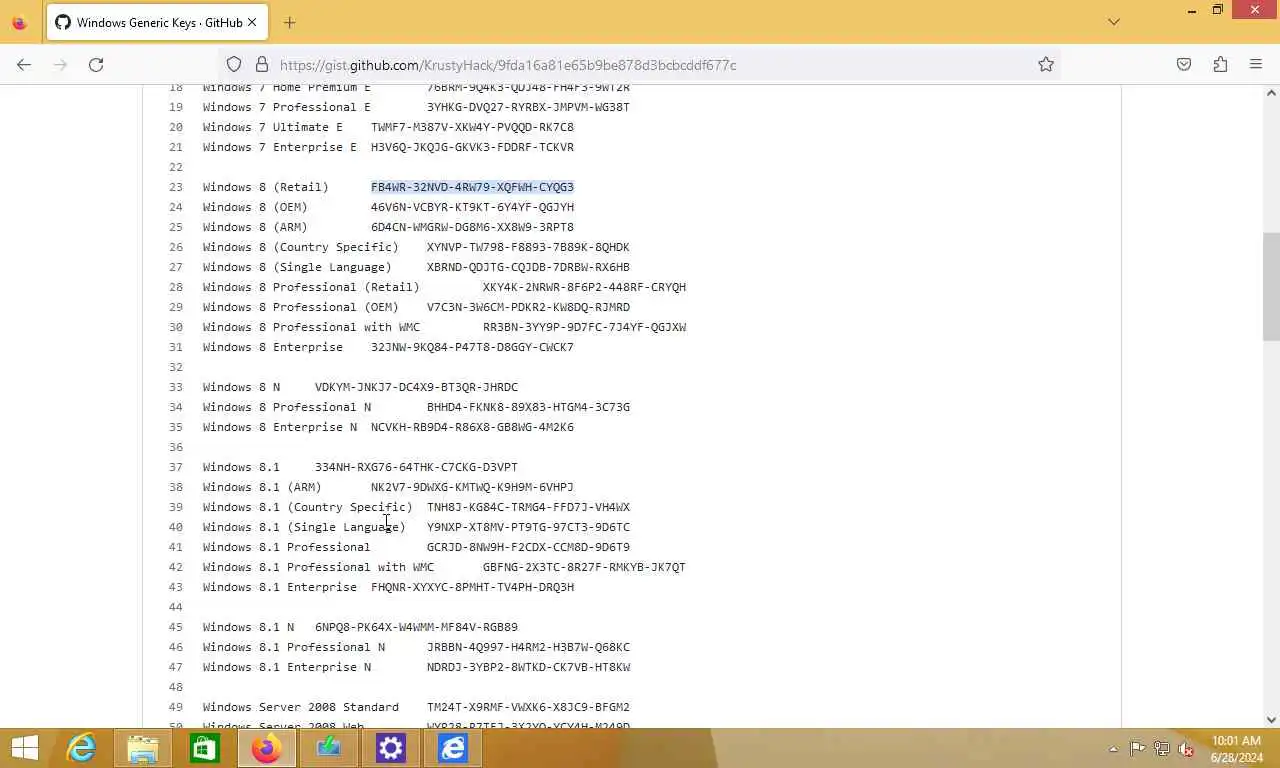Click line number 23 in gist
The image size is (1280, 768).
(x=176, y=187)
